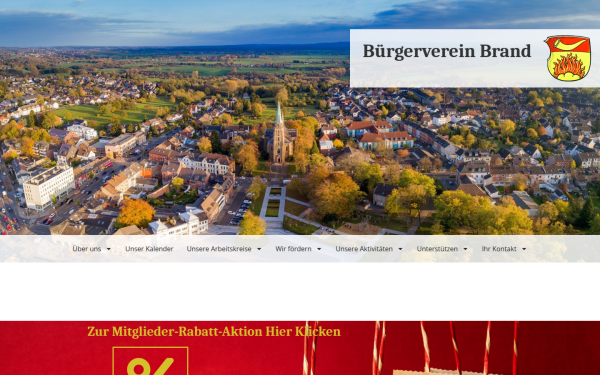Viewport: 600px width, 375px height.
Task: Click Zur Mitglieder-Rabatt-Aktion Hier Klicken link
Action: point(214,331)
